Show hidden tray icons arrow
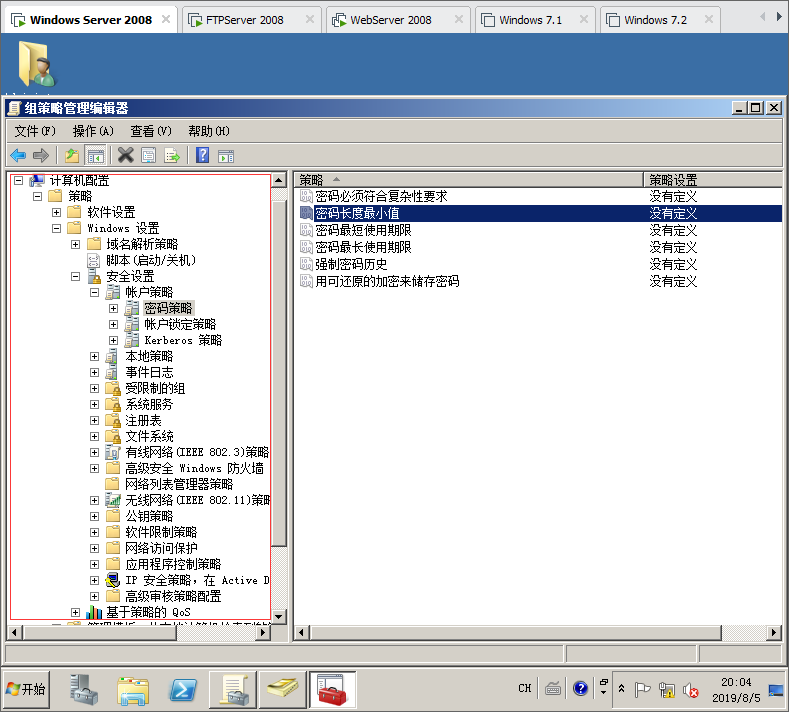This screenshot has height=712, width=789. click(x=621, y=689)
